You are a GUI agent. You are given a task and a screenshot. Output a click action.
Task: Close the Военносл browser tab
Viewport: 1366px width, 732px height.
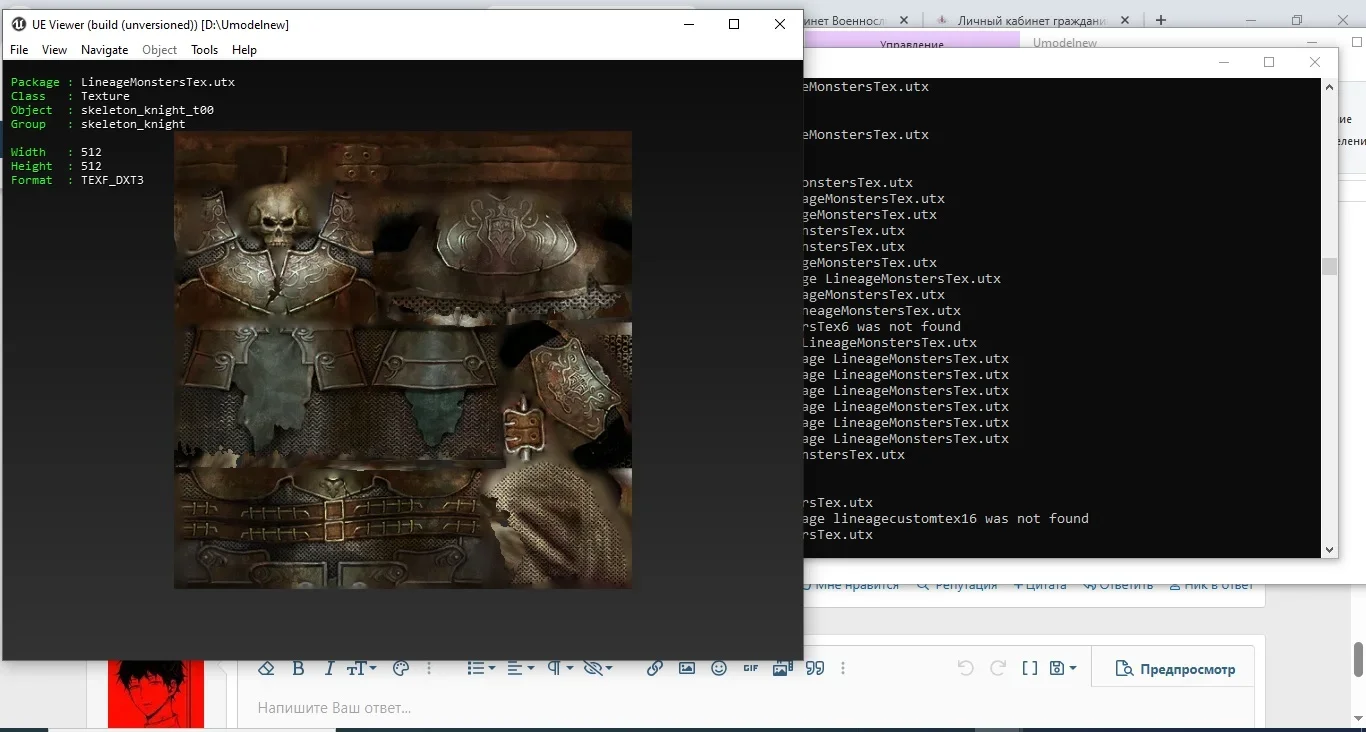(x=904, y=20)
